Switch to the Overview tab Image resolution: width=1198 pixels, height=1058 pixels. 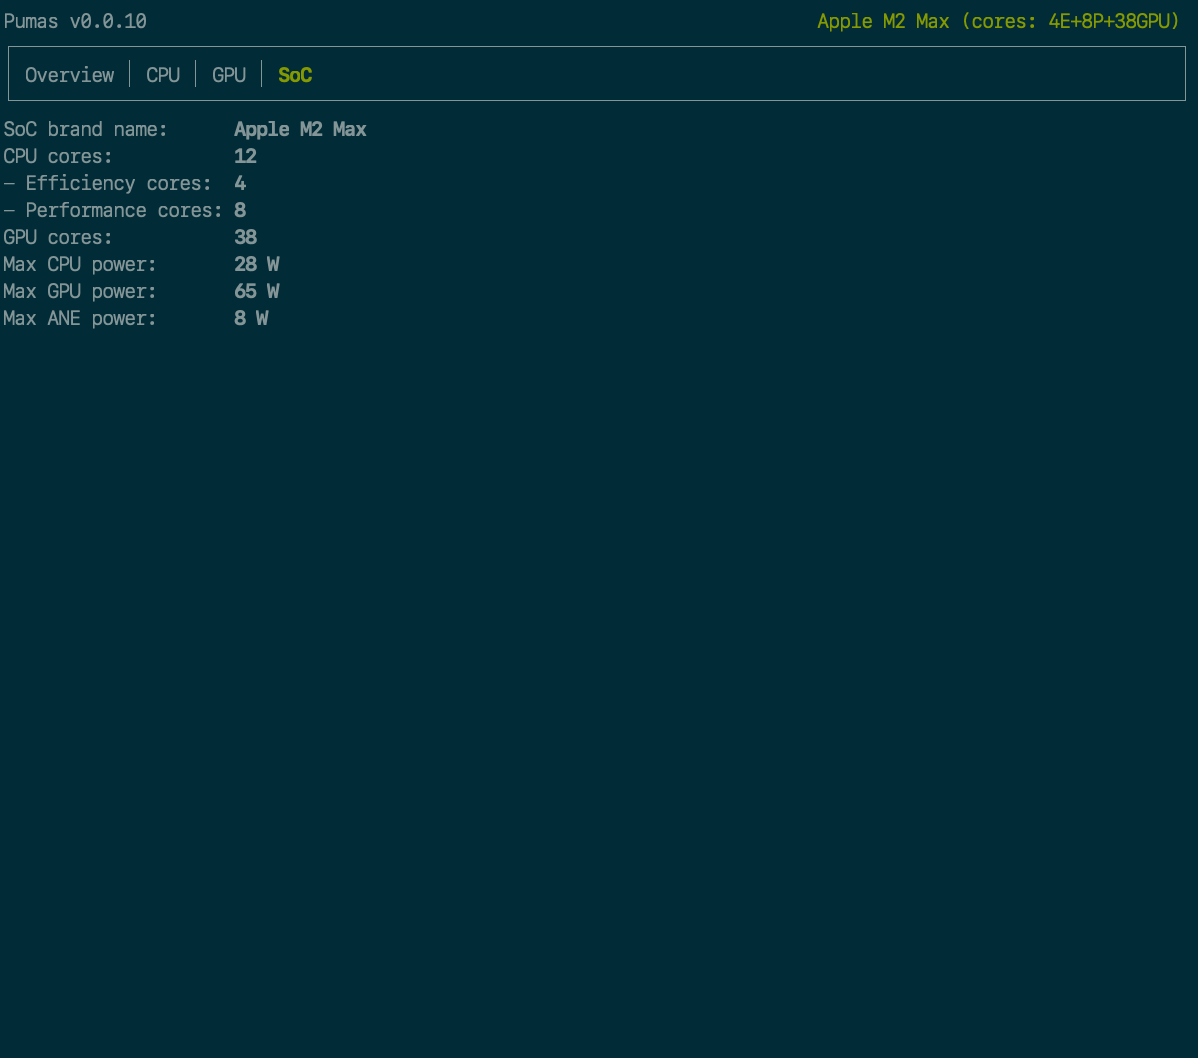point(70,75)
